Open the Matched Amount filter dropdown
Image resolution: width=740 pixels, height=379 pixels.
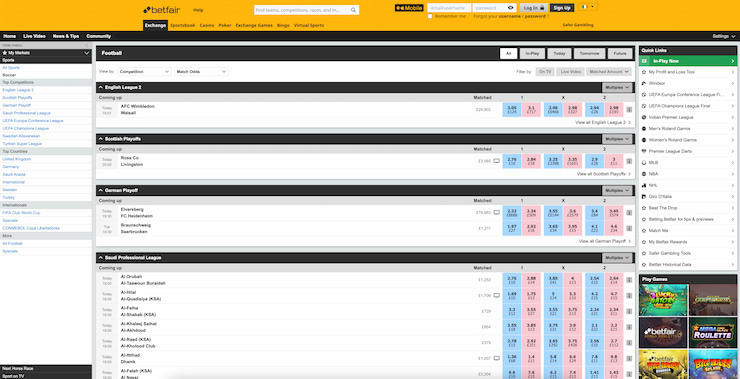click(609, 72)
